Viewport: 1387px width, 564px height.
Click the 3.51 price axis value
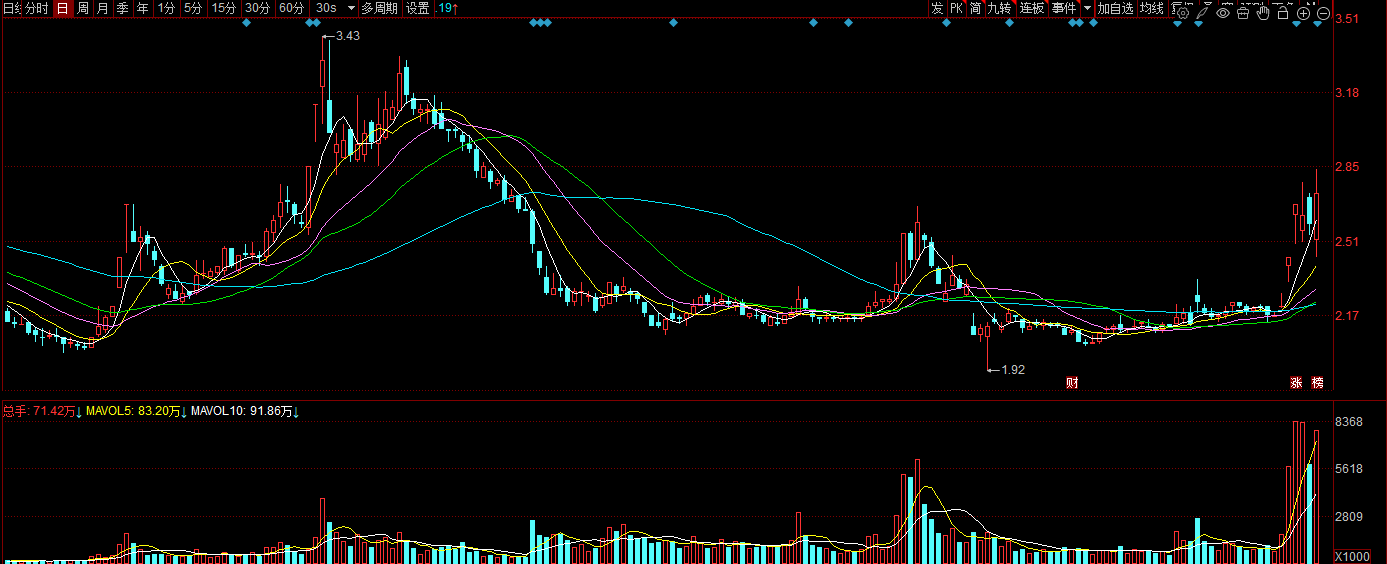pos(1347,19)
